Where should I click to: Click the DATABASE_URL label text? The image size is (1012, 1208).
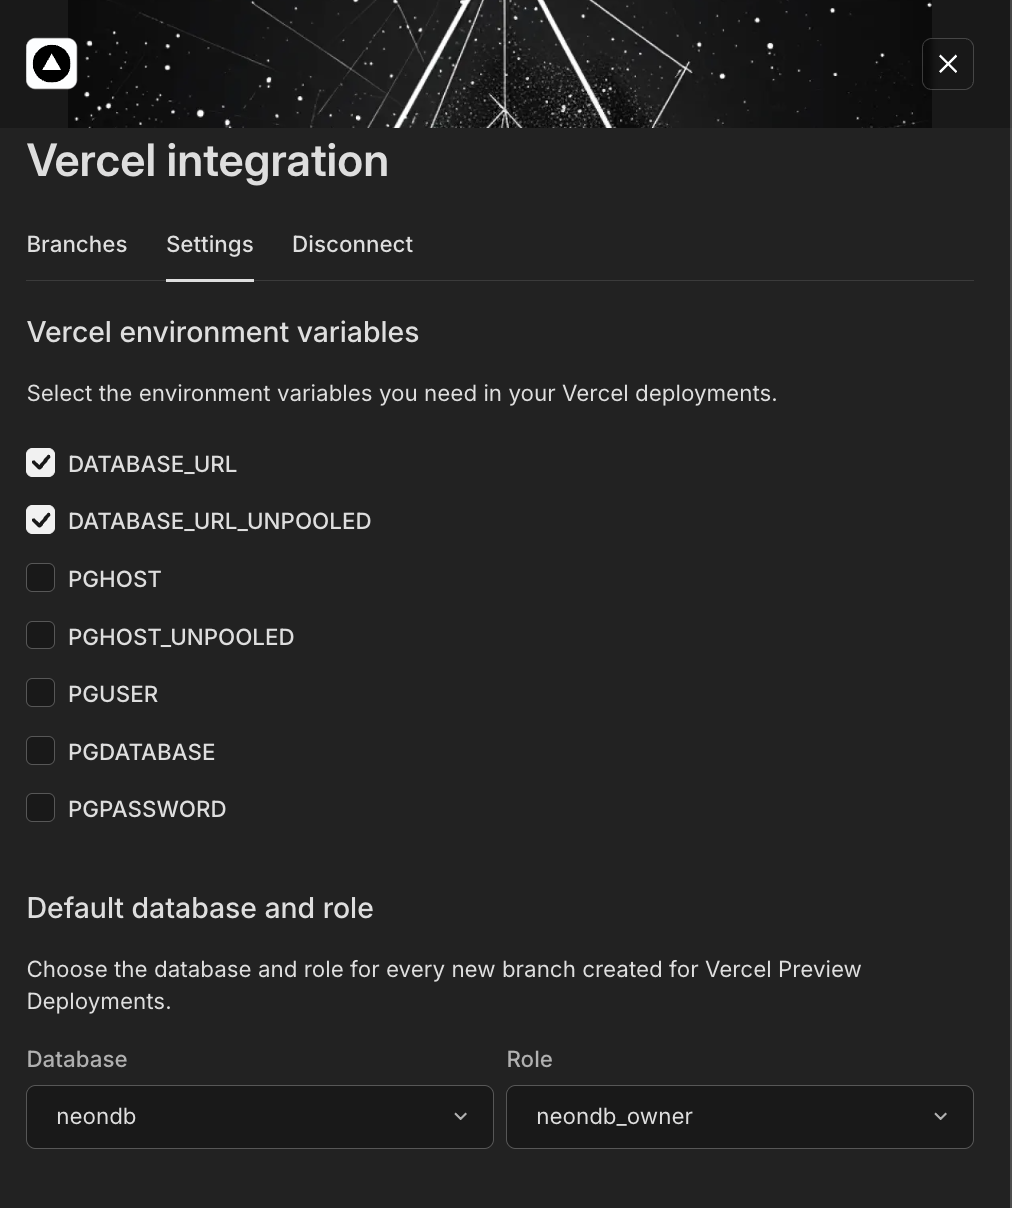point(152,464)
